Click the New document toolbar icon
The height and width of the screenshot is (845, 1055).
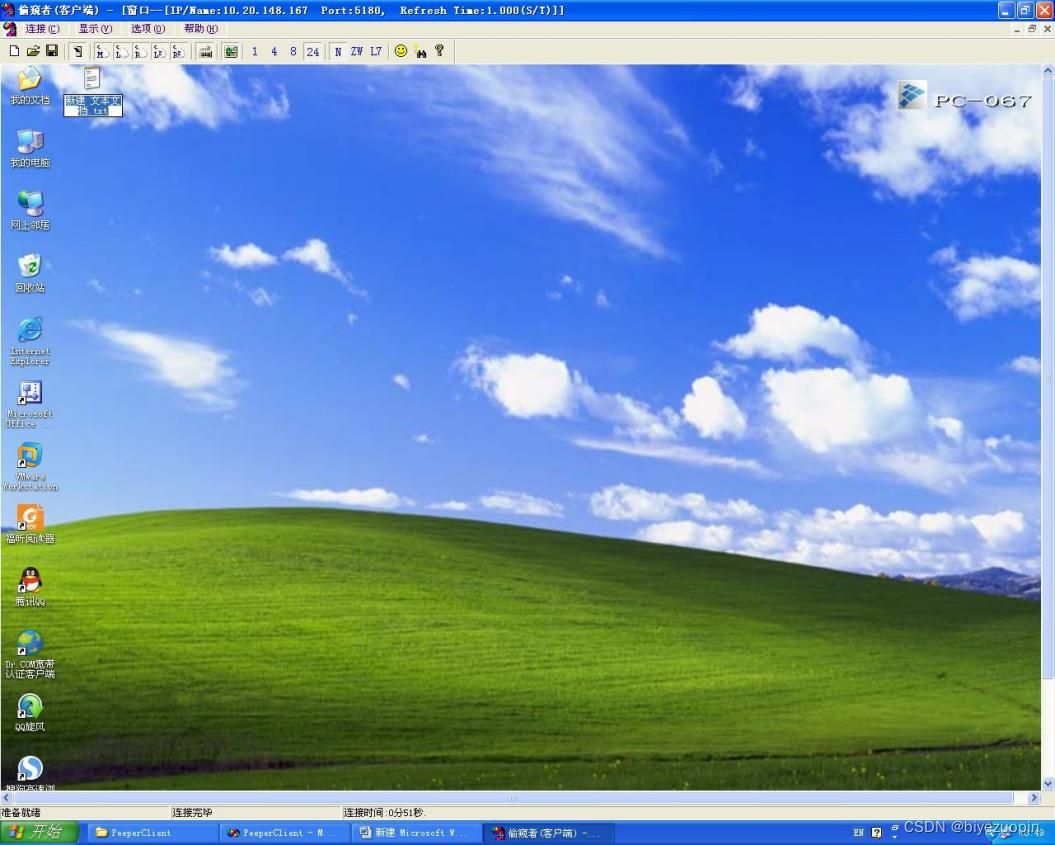pos(14,51)
